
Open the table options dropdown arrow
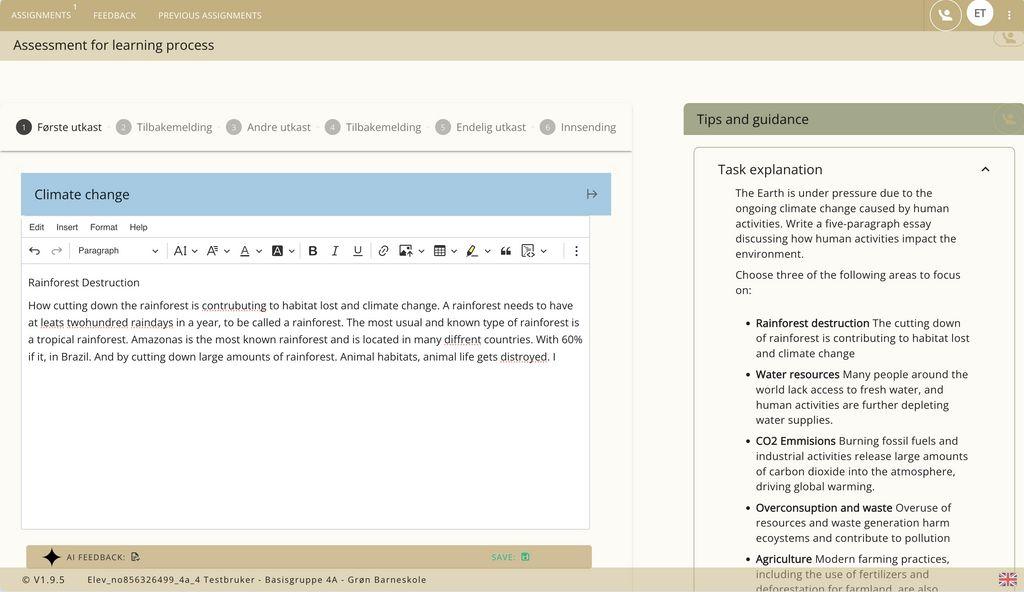[454, 251]
